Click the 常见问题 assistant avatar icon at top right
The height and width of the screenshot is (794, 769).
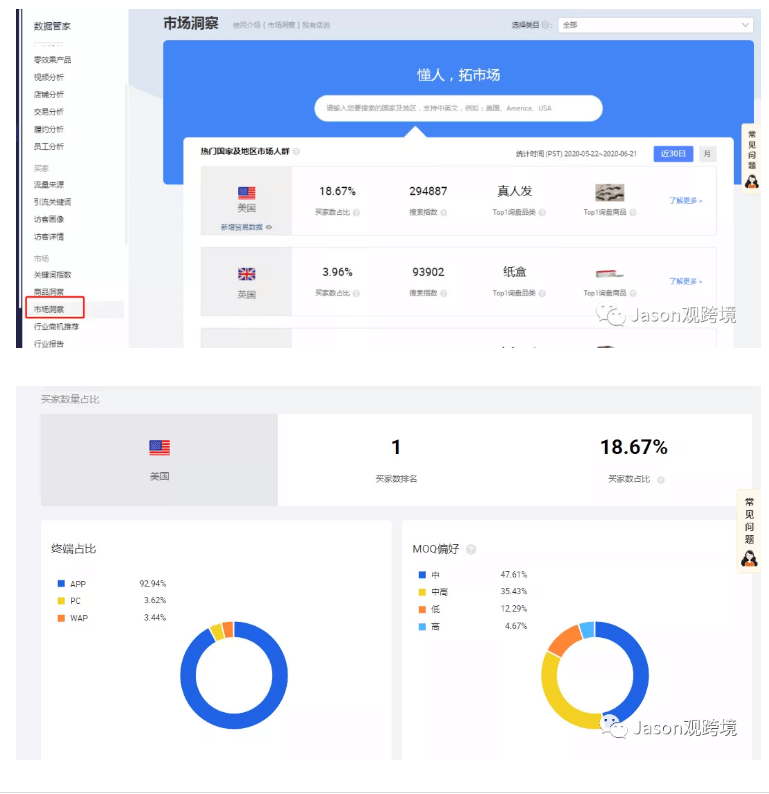point(751,181)
